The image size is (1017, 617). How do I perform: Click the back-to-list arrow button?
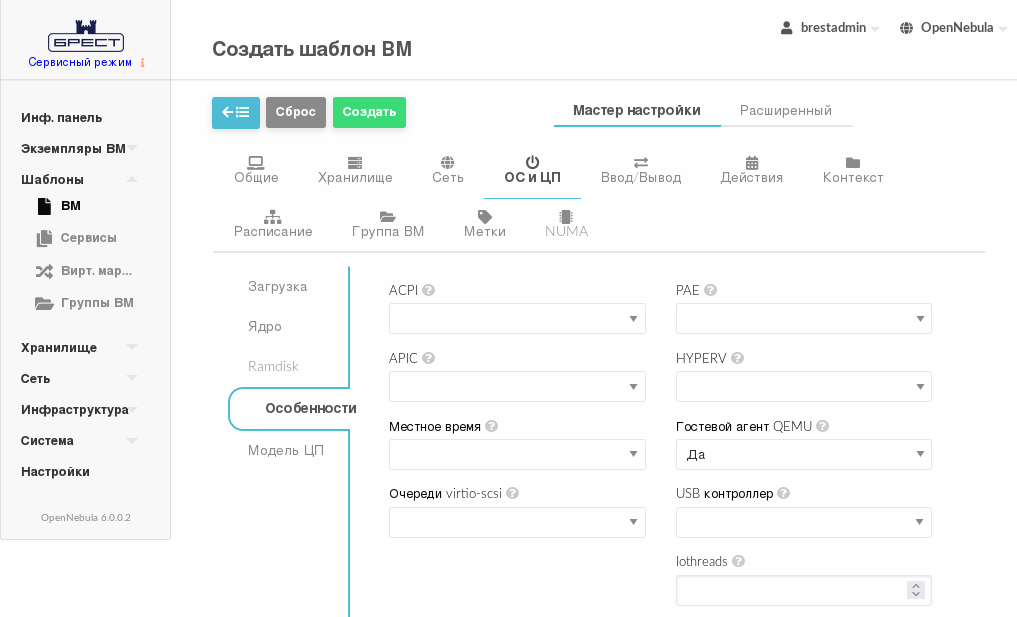(235, 112)
